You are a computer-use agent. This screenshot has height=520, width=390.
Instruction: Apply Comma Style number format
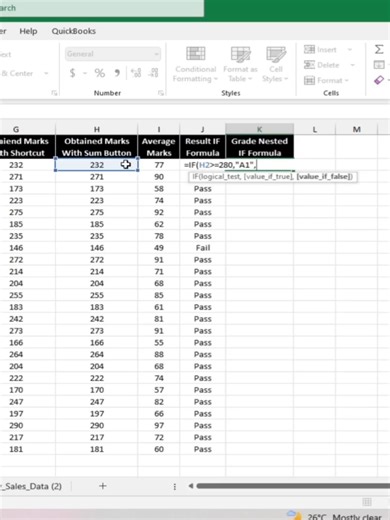(x=117, y=73)
